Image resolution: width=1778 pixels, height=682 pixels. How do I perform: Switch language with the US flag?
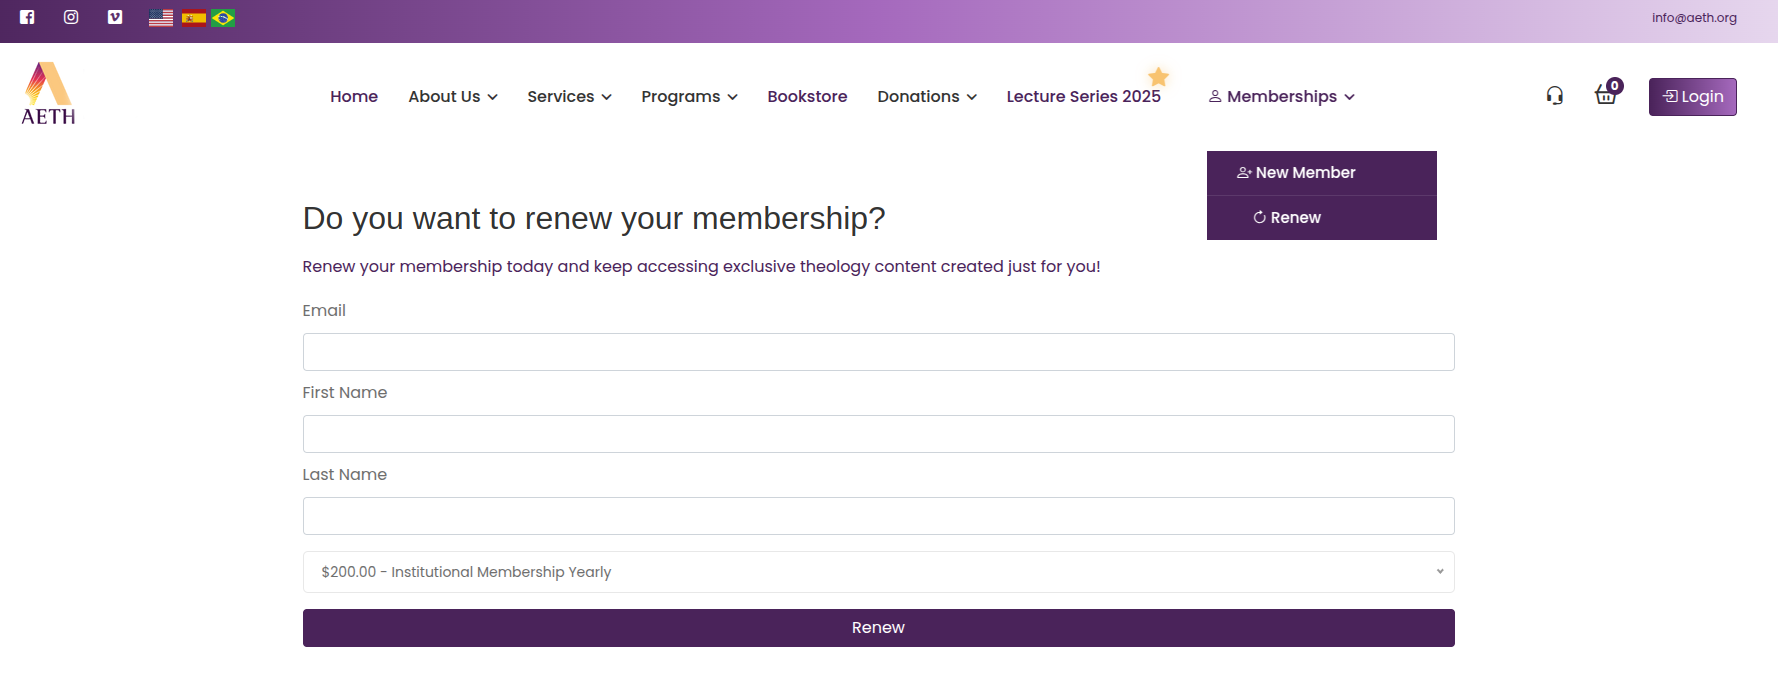coord(161,18)
